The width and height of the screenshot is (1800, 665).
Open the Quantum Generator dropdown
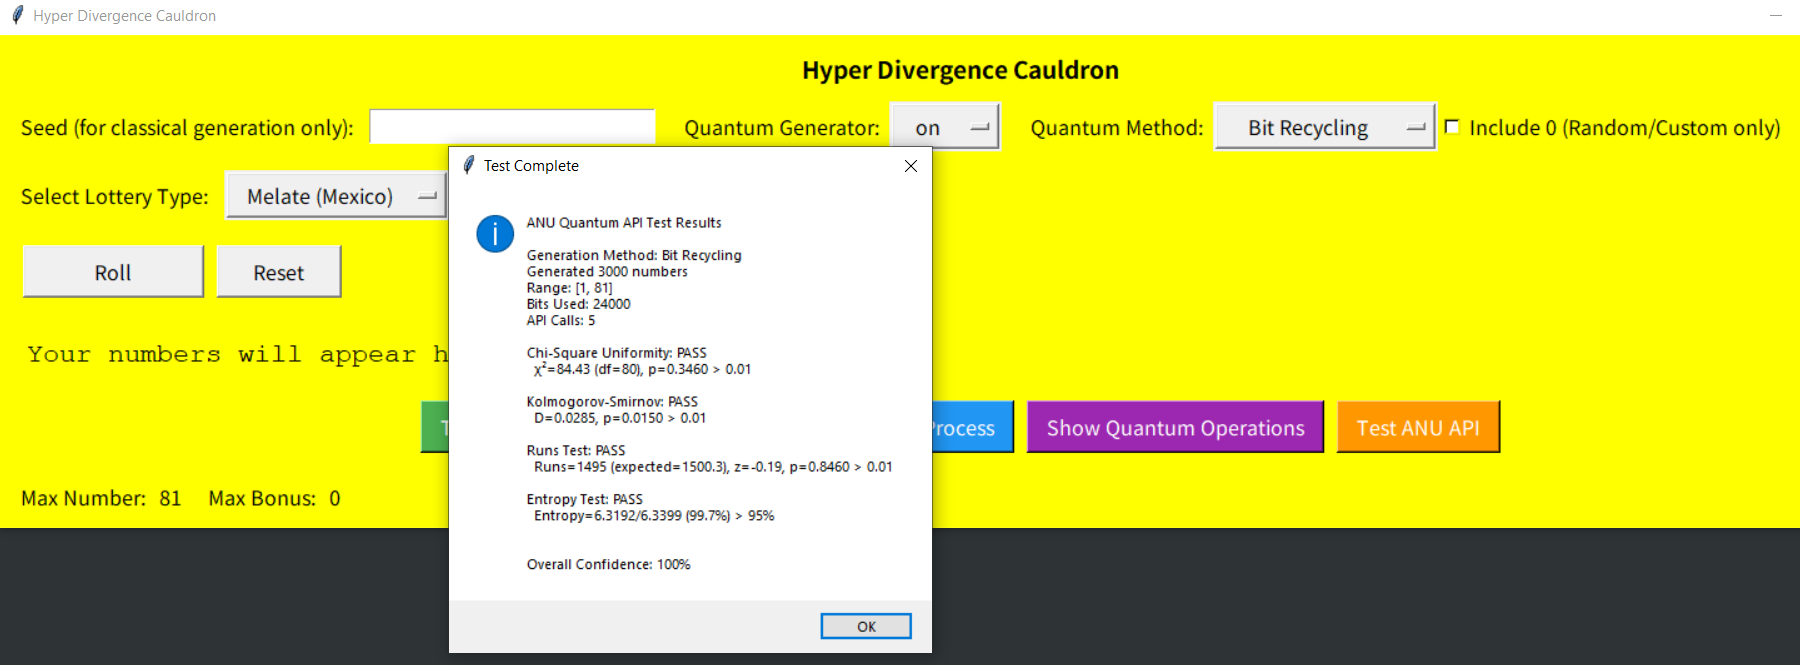(x=945, y=128)
